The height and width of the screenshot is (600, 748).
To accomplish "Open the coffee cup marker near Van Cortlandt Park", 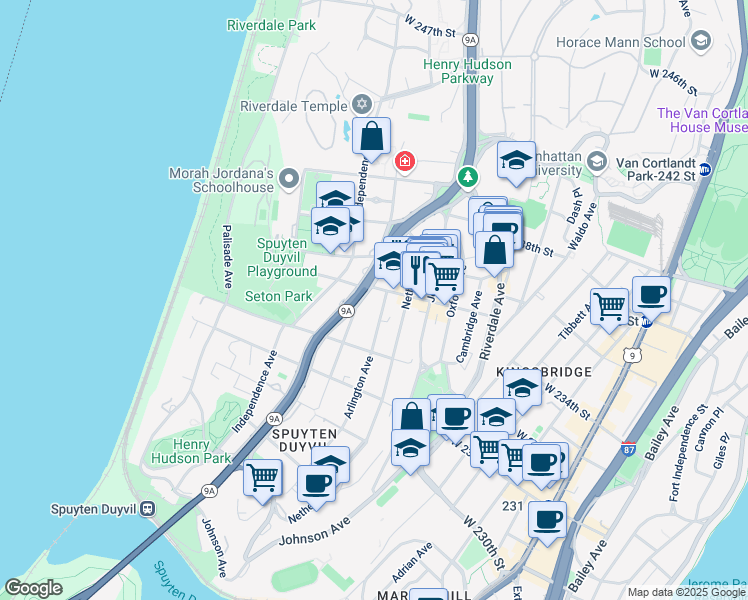I will coord(651,296).
